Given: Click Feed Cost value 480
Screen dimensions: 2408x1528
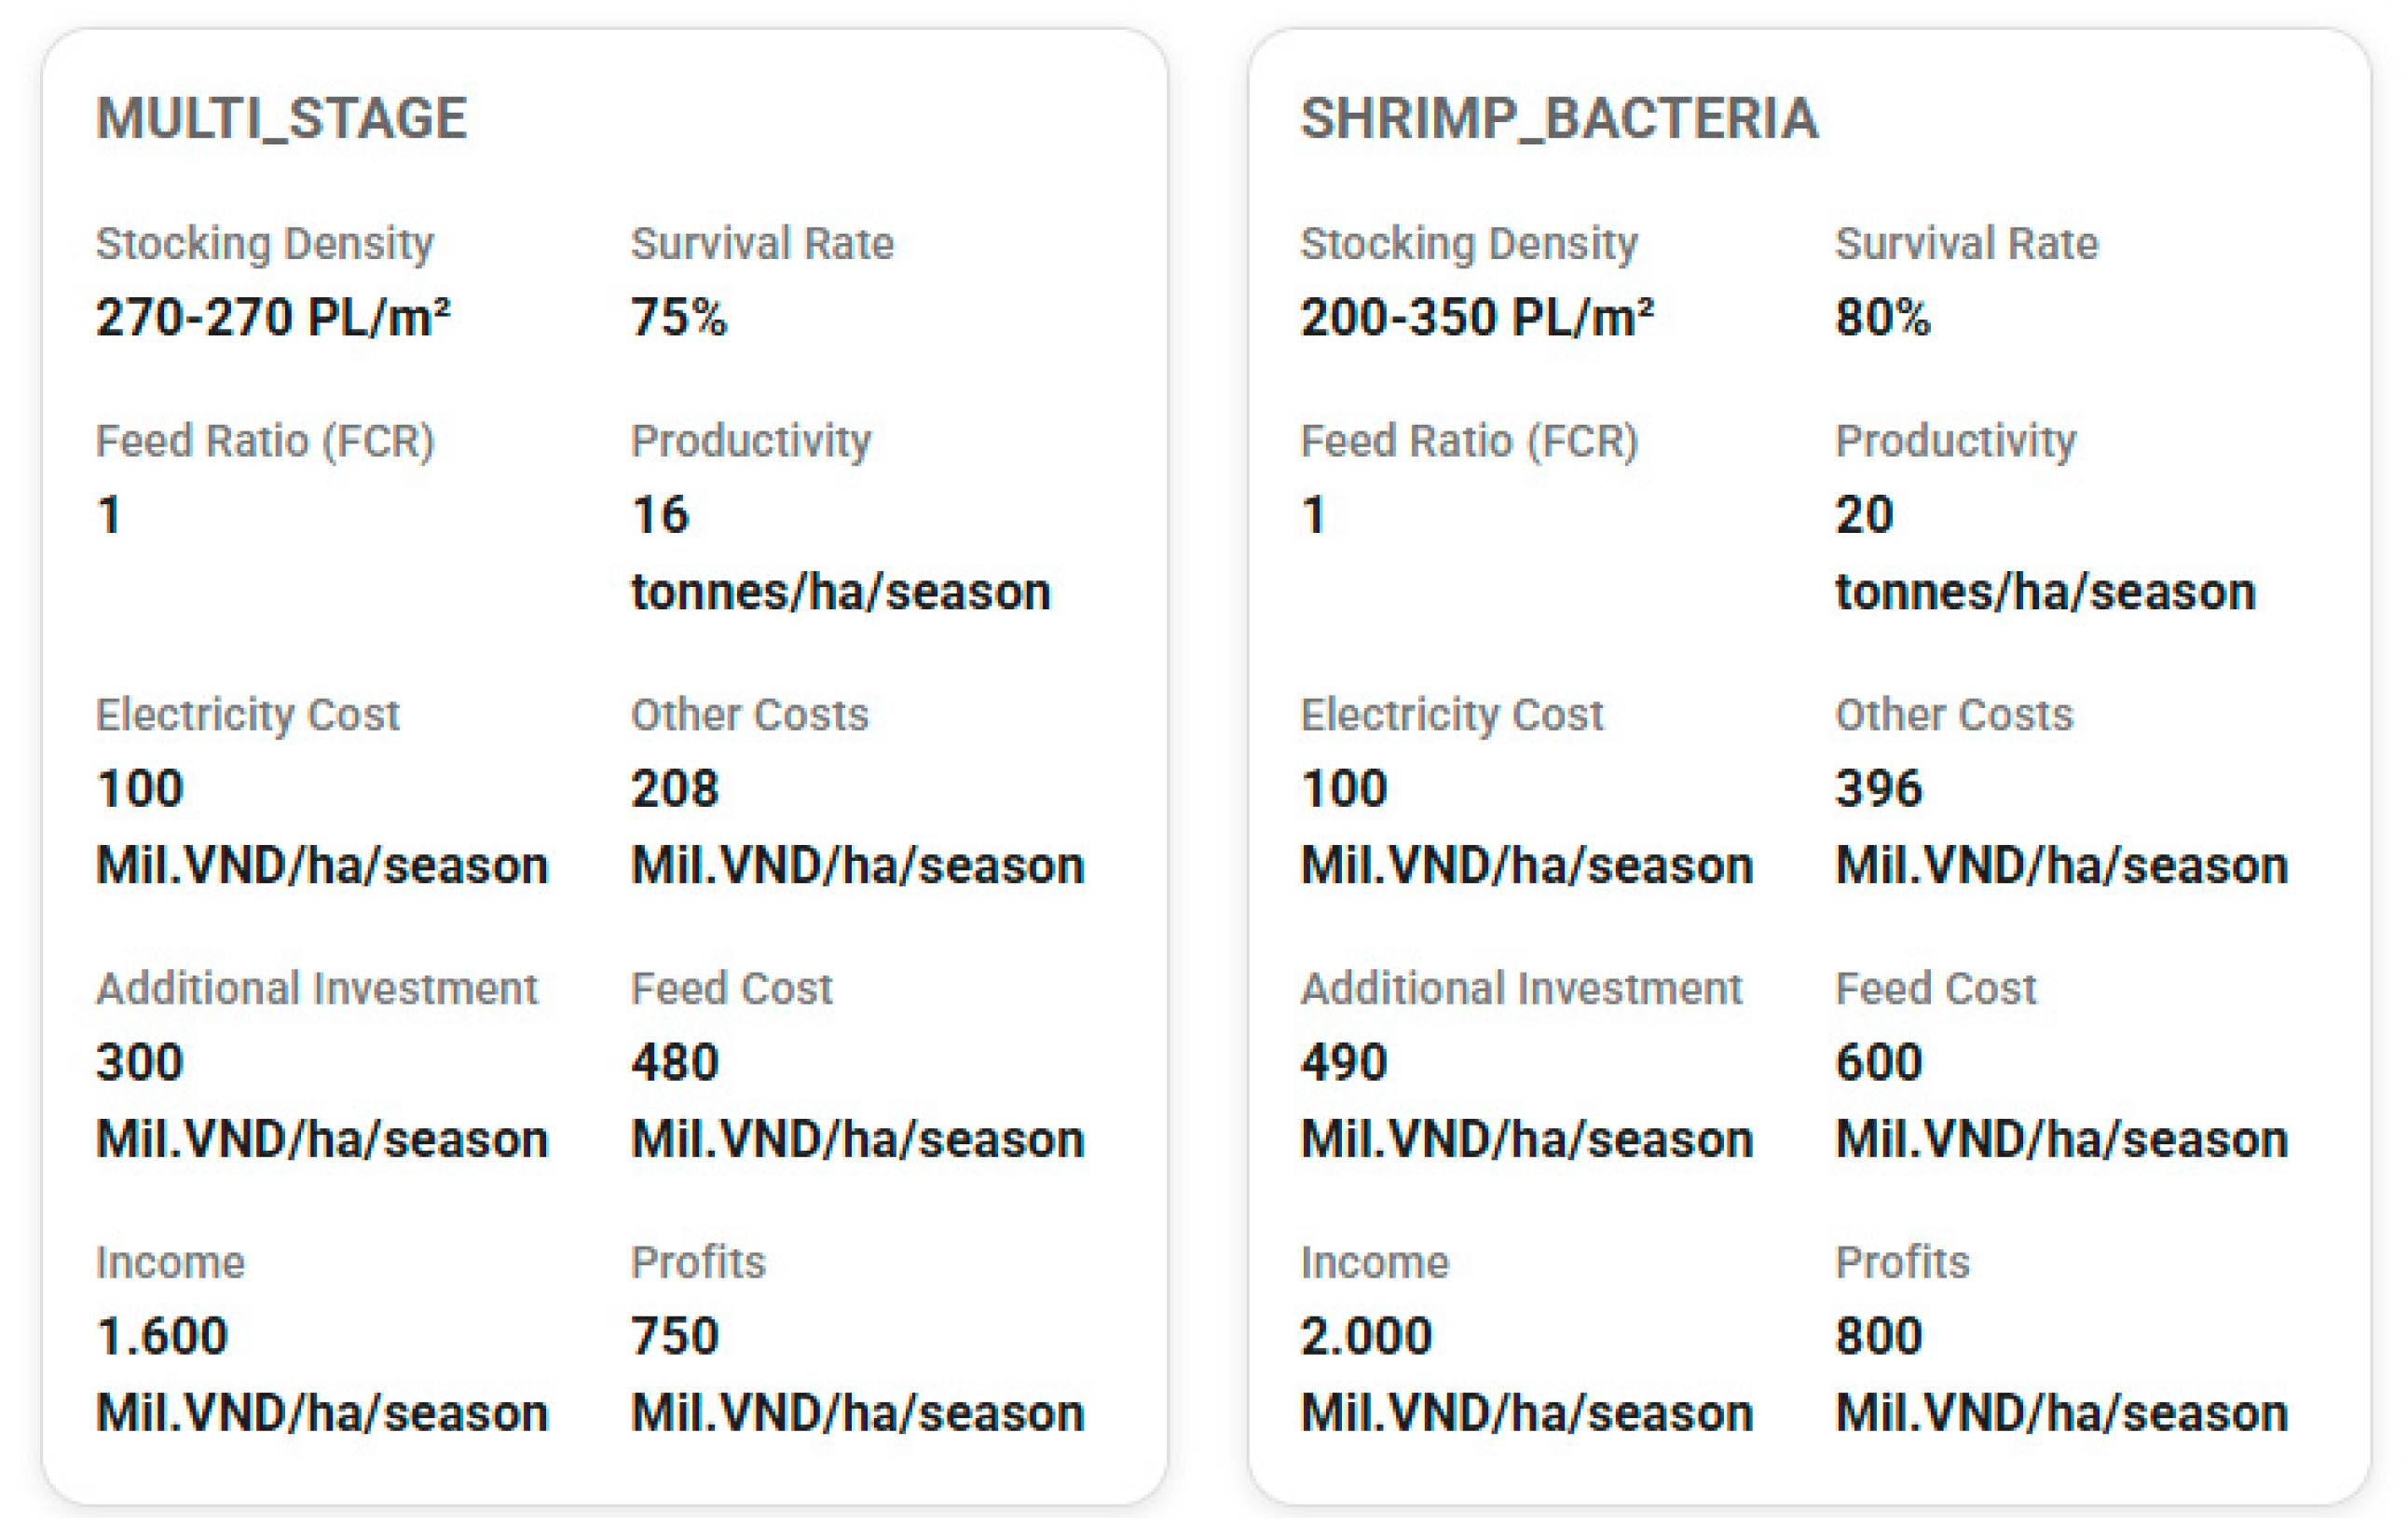Looking at the screenshot, I should [x=675, y=1062].
